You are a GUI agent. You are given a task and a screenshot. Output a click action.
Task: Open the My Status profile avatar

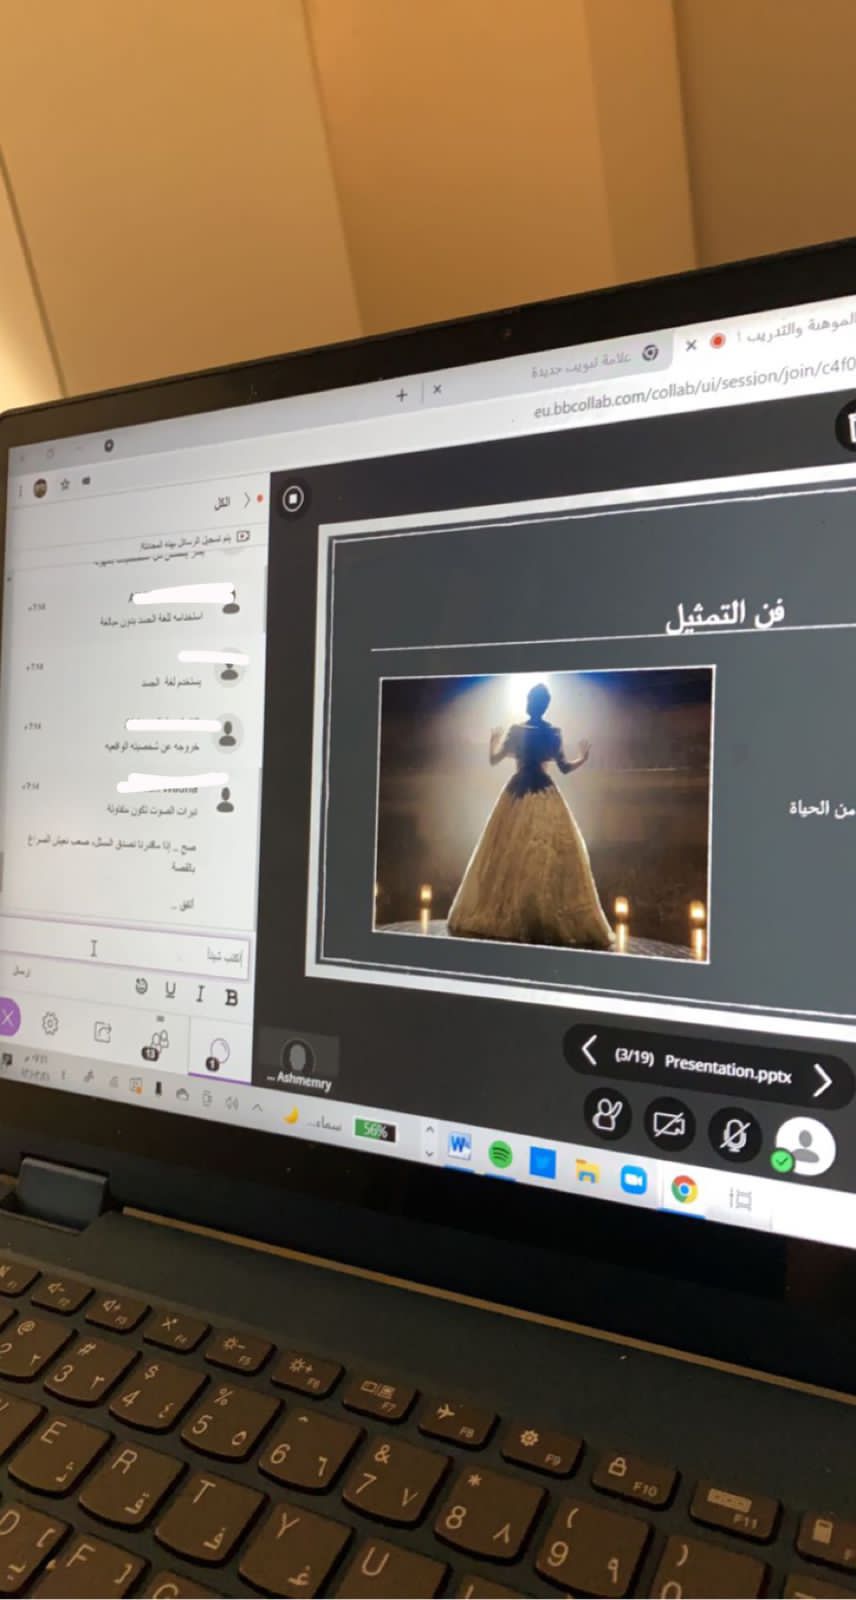[x=805, y=1146]
